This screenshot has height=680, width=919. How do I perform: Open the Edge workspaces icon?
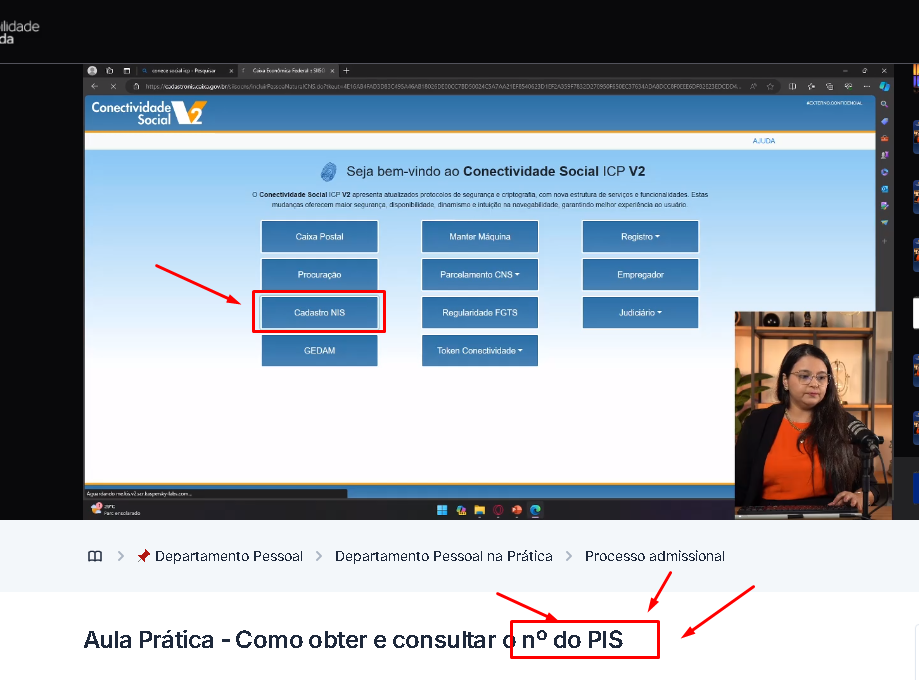click(110, 70)
